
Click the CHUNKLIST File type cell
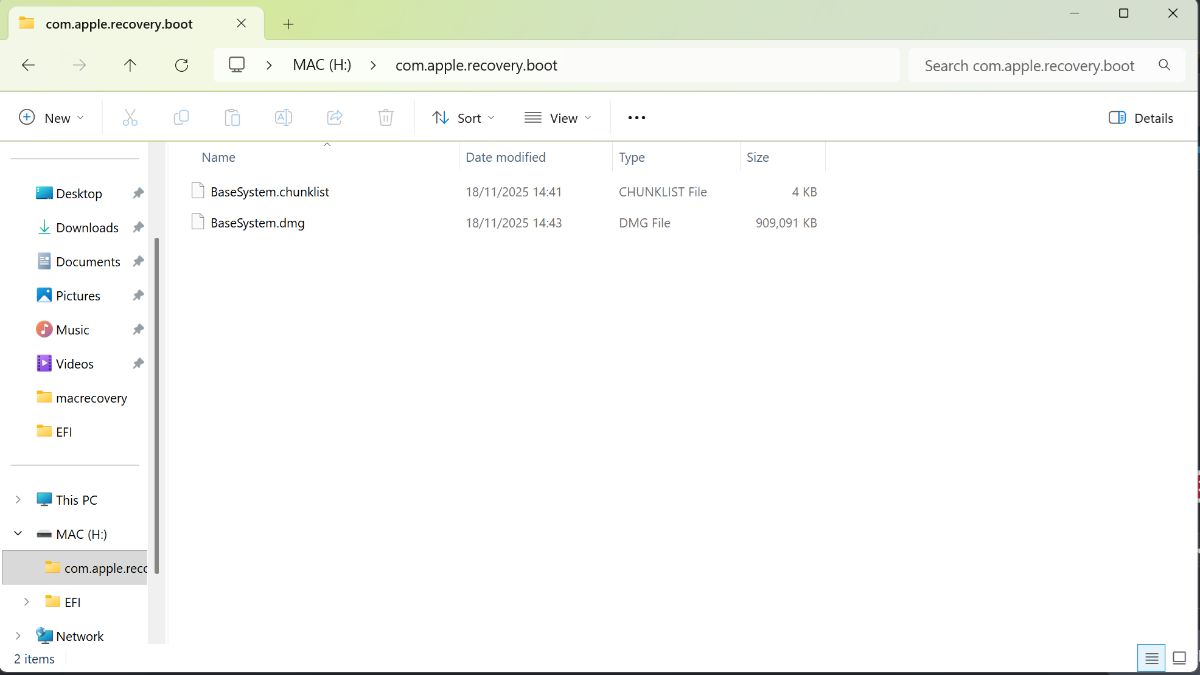pyautogui.click(x=663, y=191)
